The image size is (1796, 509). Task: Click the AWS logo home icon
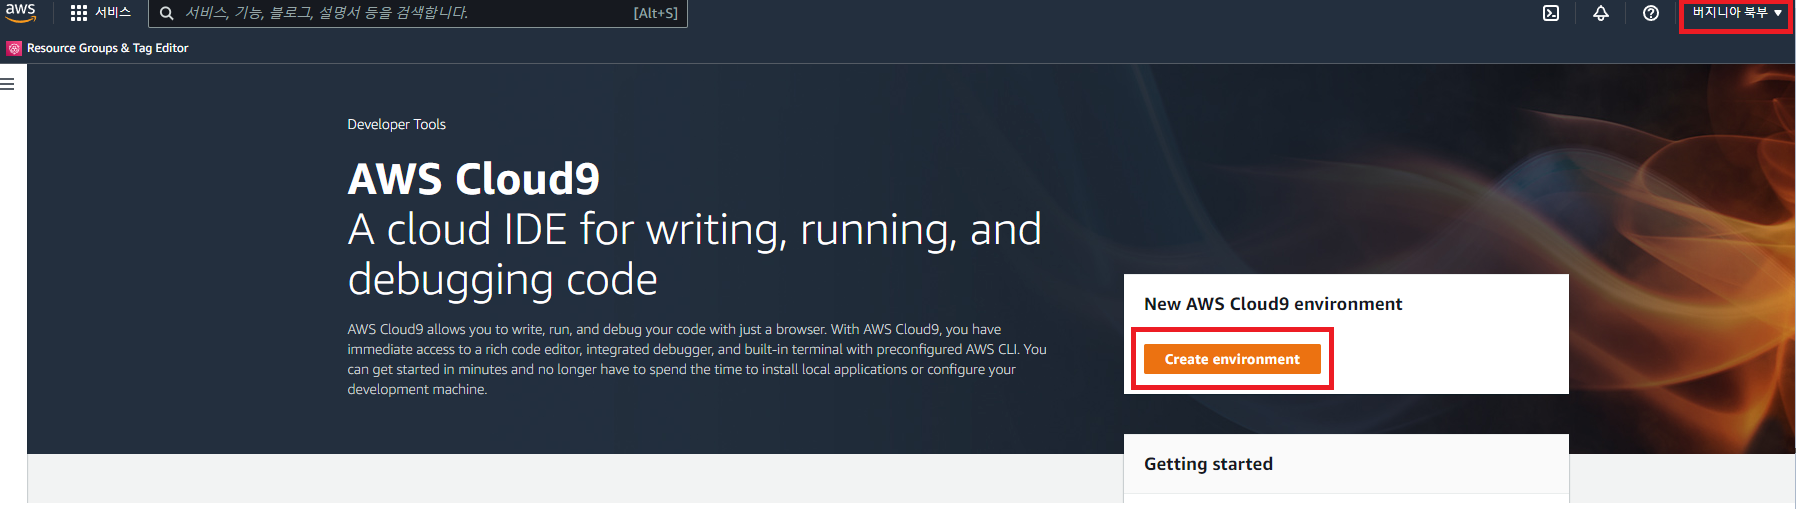click(x=20, y=12)
